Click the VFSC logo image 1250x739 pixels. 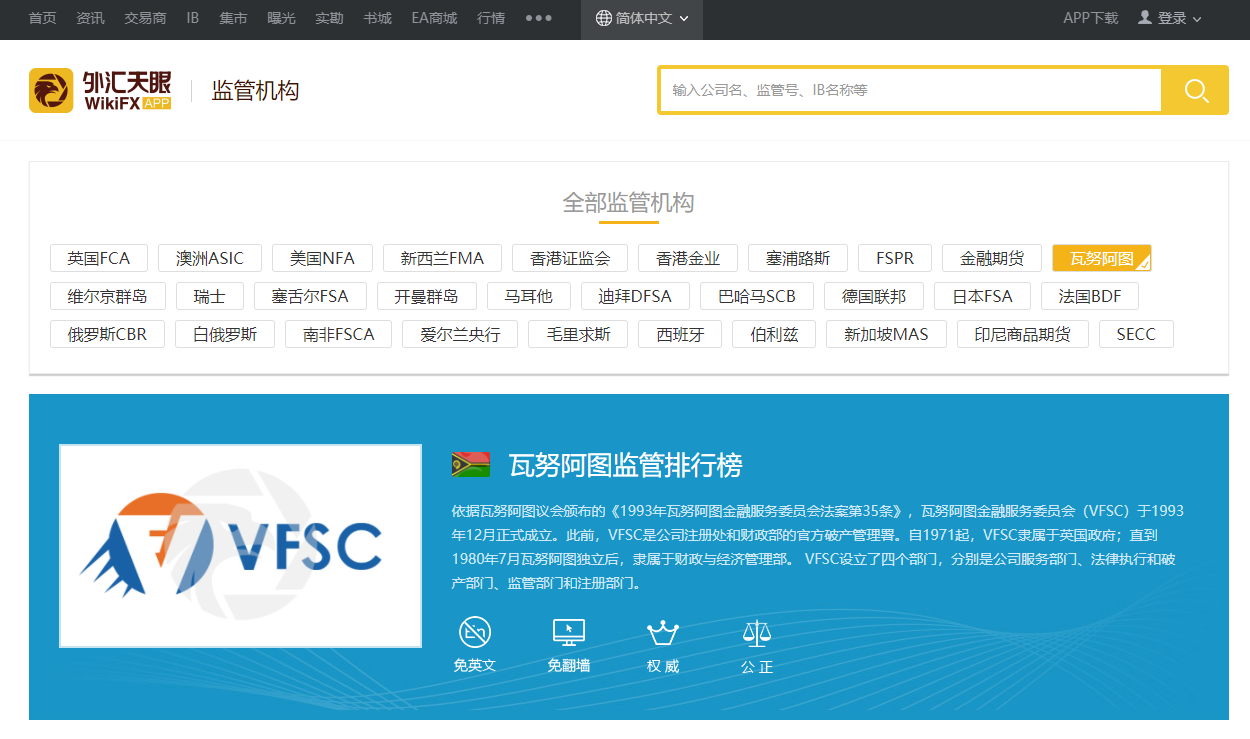click(240, 545)
